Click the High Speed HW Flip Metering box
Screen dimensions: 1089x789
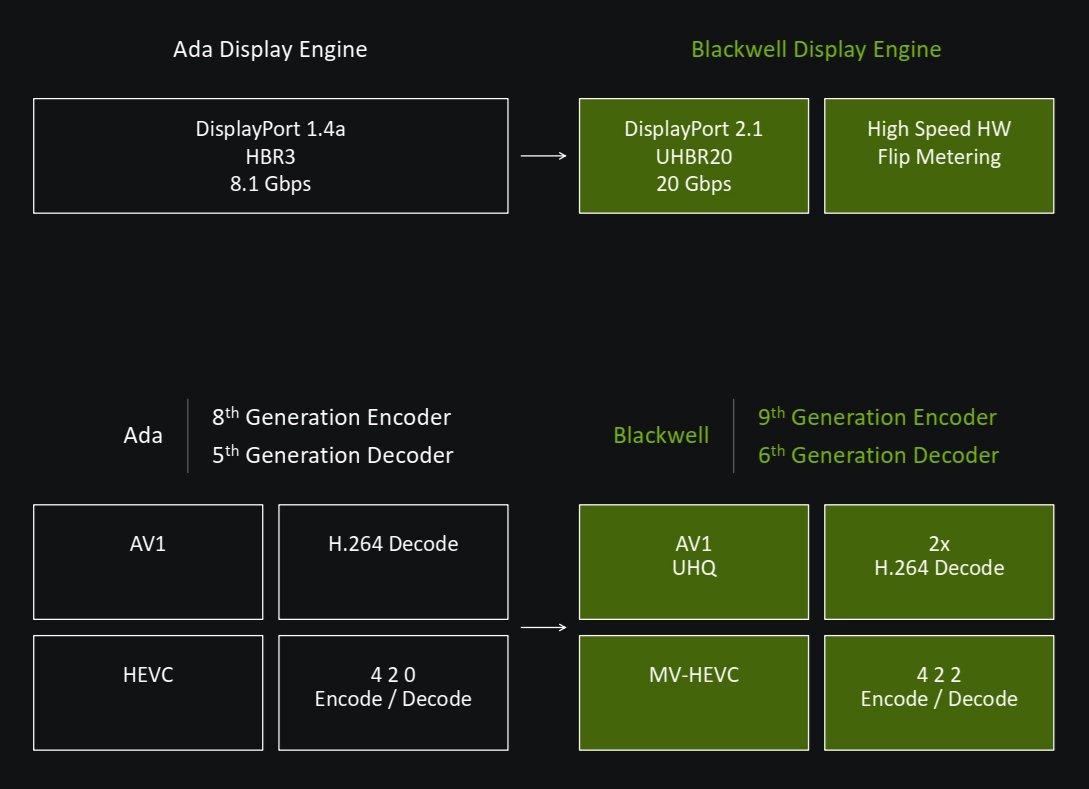938,156
